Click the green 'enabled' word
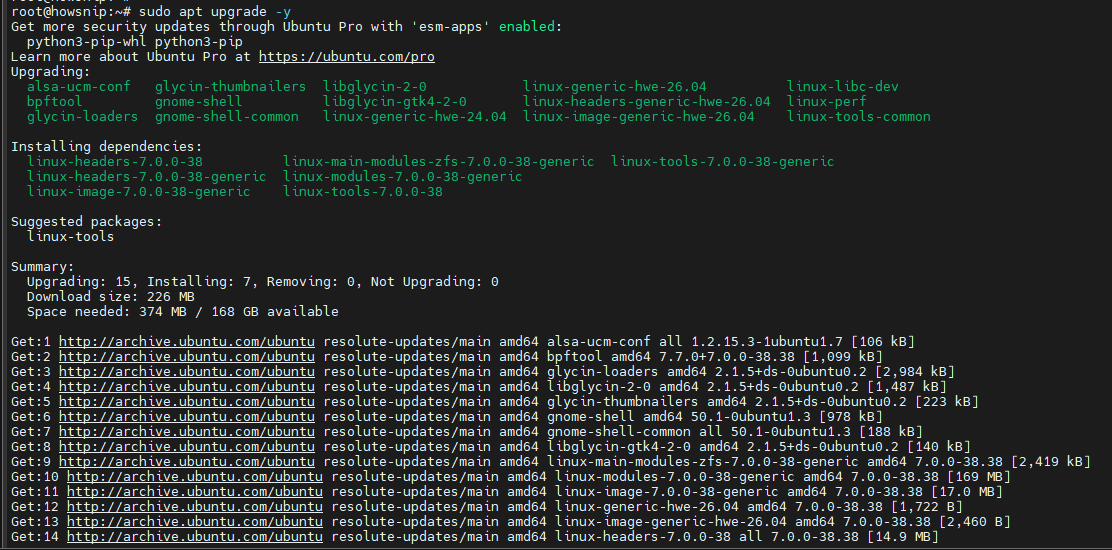 coord(530,27)
